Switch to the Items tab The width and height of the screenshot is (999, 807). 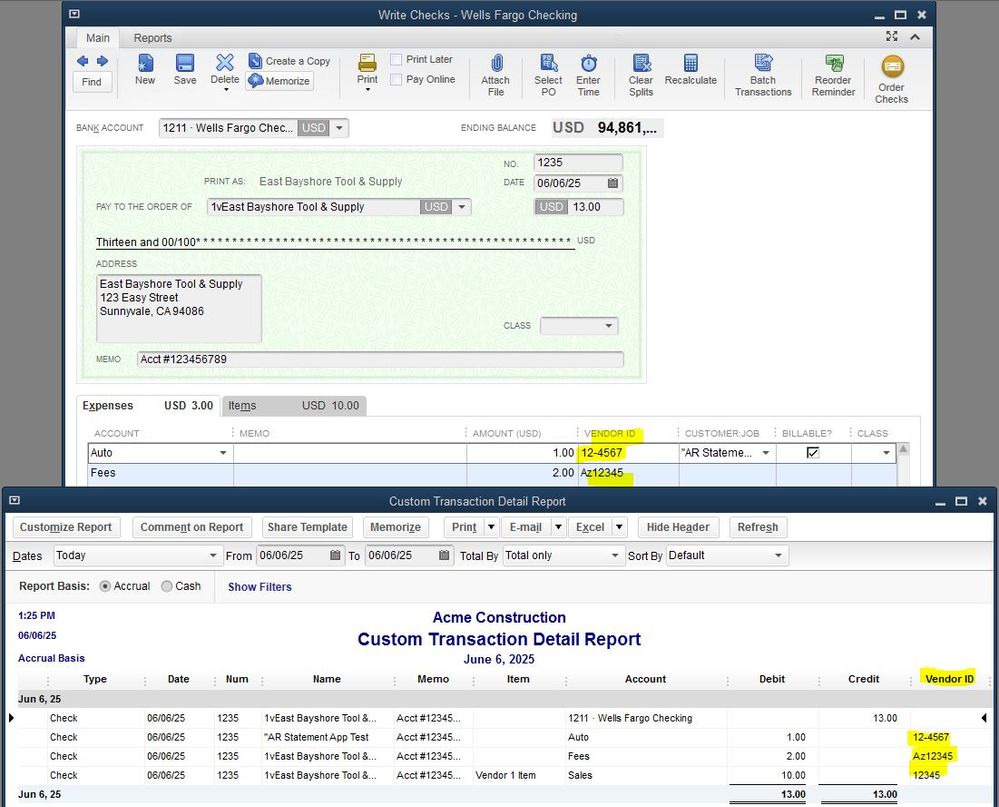pyautogui.click(x=242, y=405)
